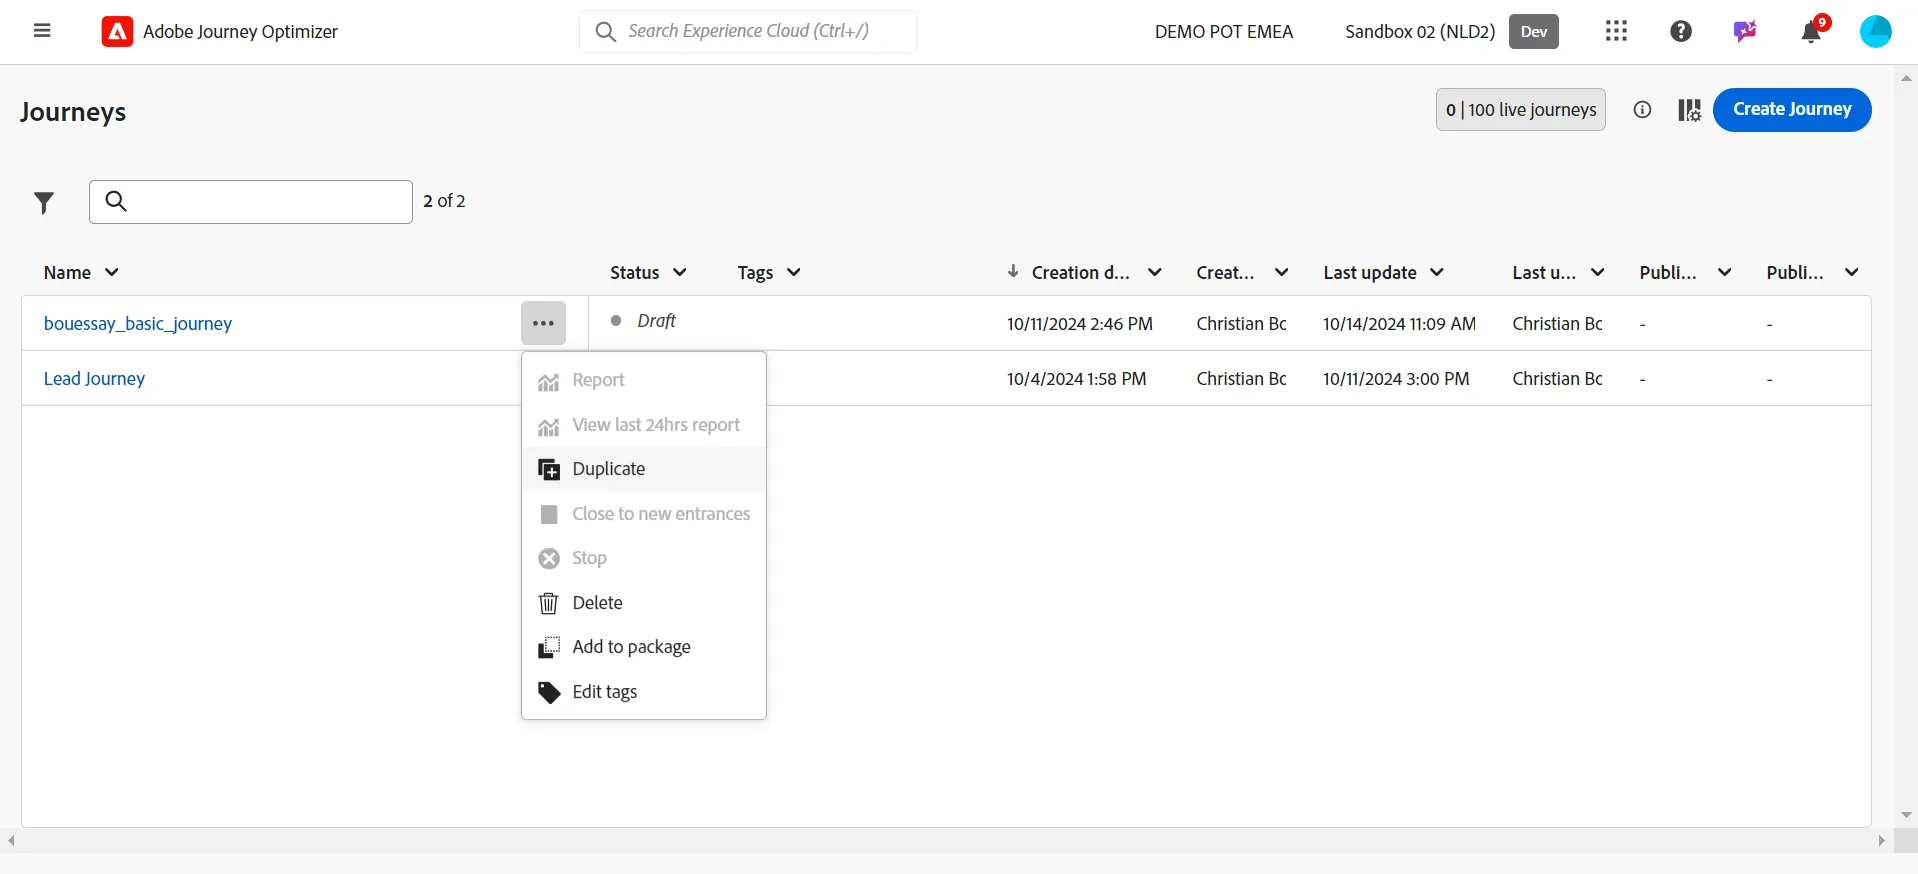Expand the Creation date column dropdown

tap(1155, 272)
